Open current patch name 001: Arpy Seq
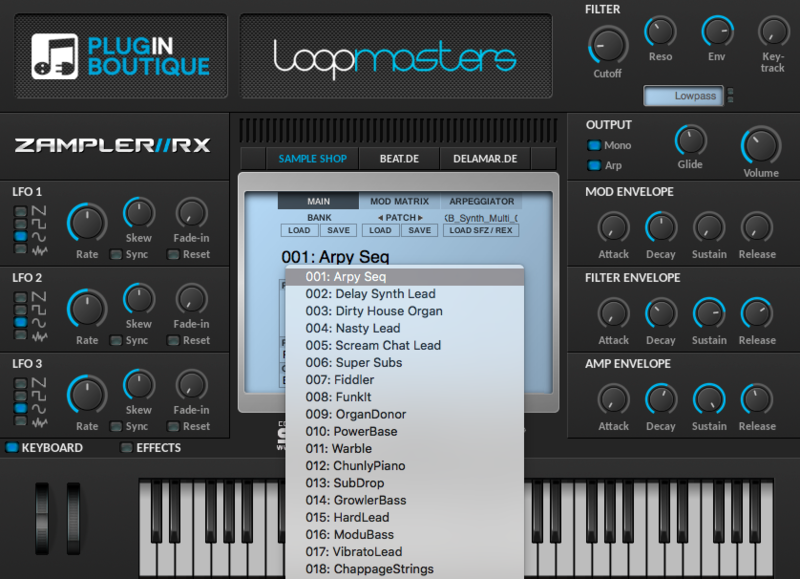Image resolution: width=800 pixels, height=579 pixels. click(x=335, y=257)
